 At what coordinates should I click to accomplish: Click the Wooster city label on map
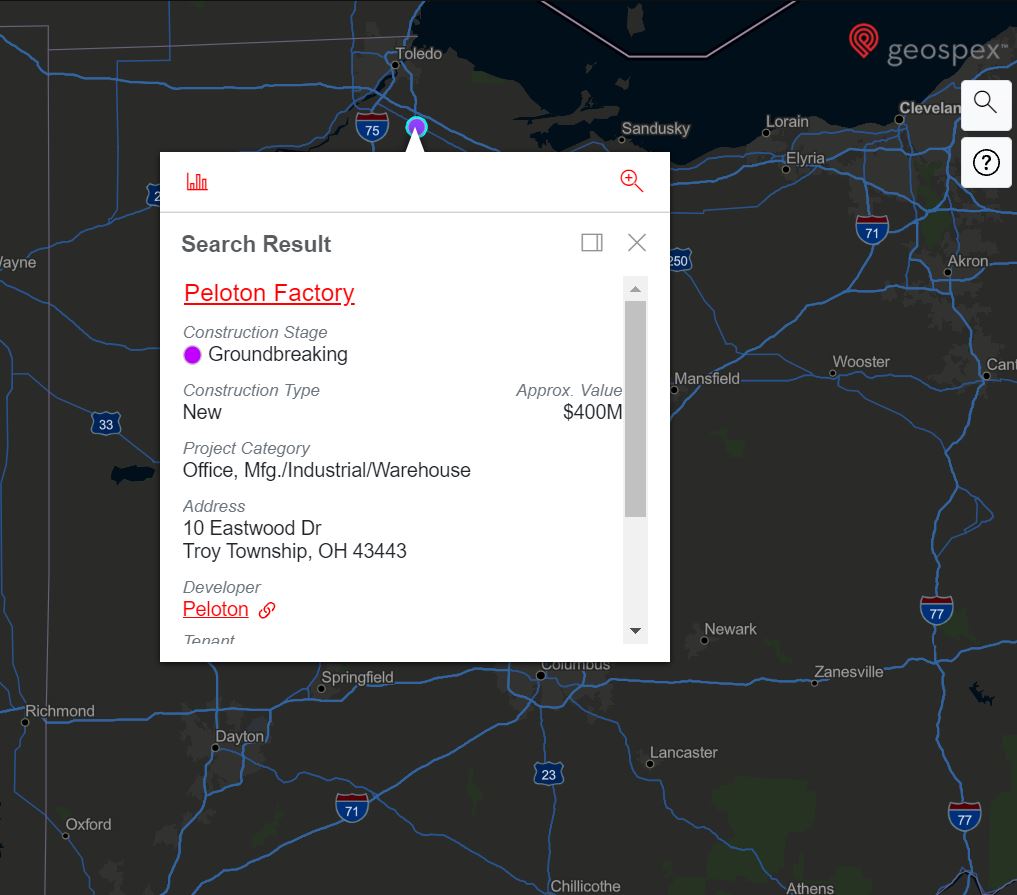pyautogui.click(x=861, y=362)
